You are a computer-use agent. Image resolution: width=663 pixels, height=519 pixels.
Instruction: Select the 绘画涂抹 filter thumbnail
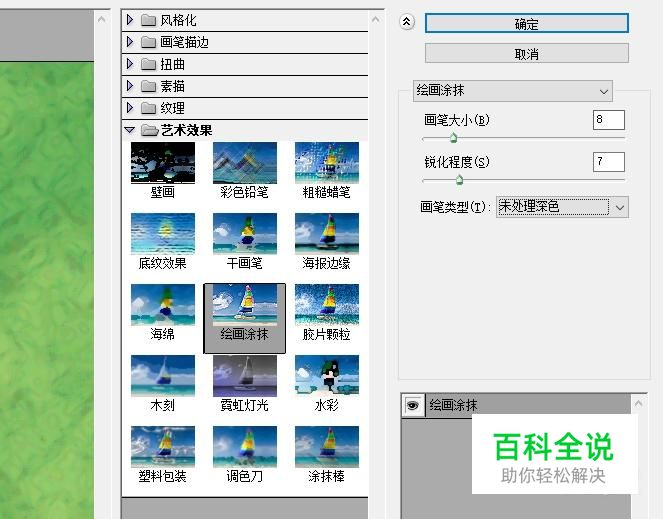[245, 318]
